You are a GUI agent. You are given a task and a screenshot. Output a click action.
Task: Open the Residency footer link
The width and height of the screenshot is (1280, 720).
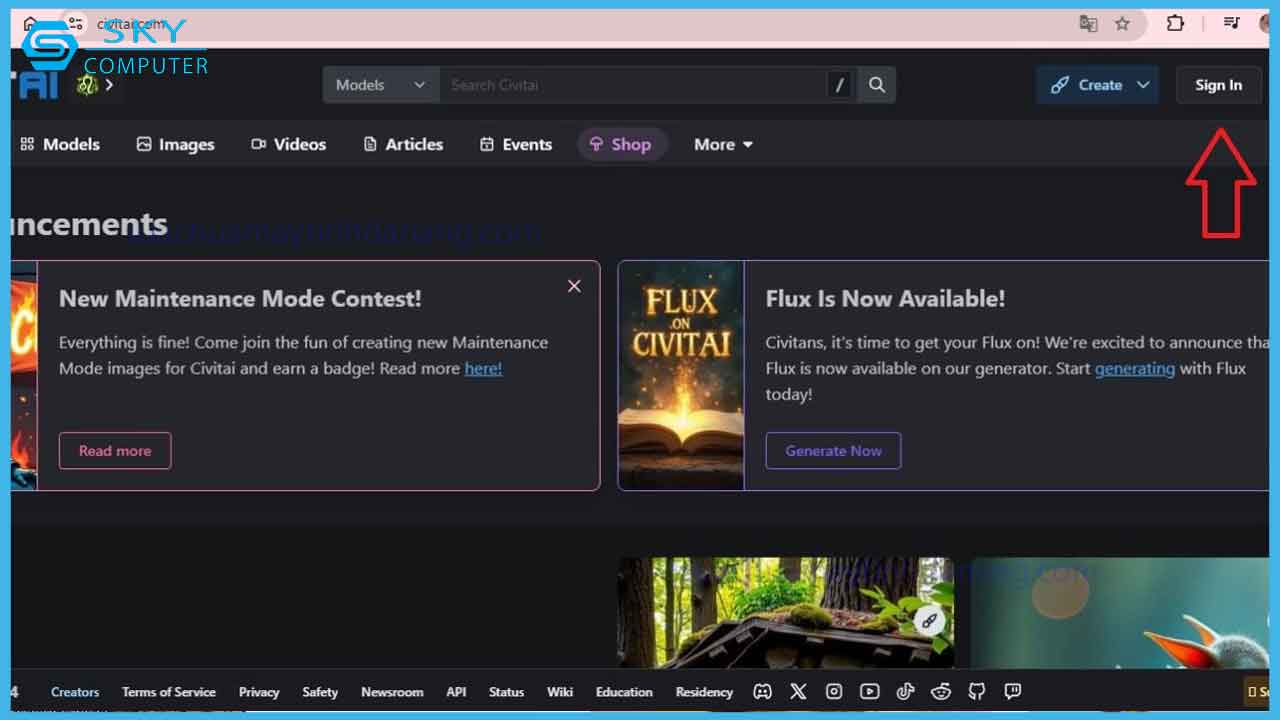[704, 692]
